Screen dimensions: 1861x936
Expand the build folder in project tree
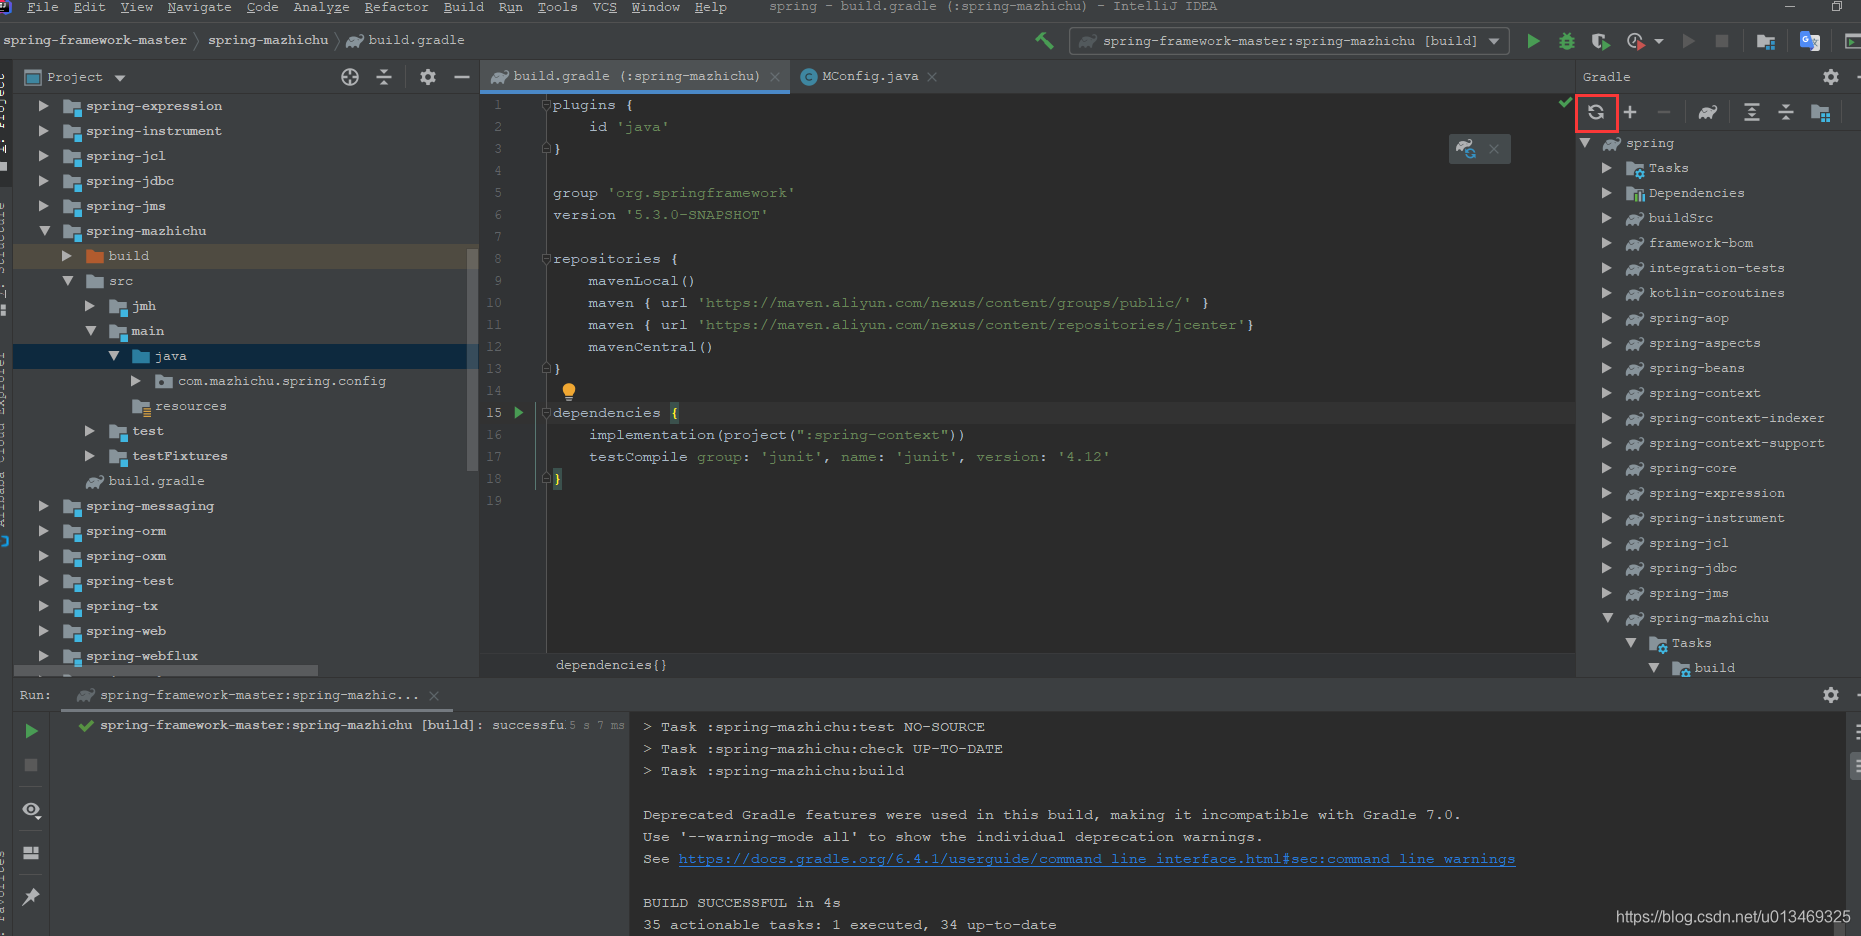pyautogui.click(x=67, y=255)
